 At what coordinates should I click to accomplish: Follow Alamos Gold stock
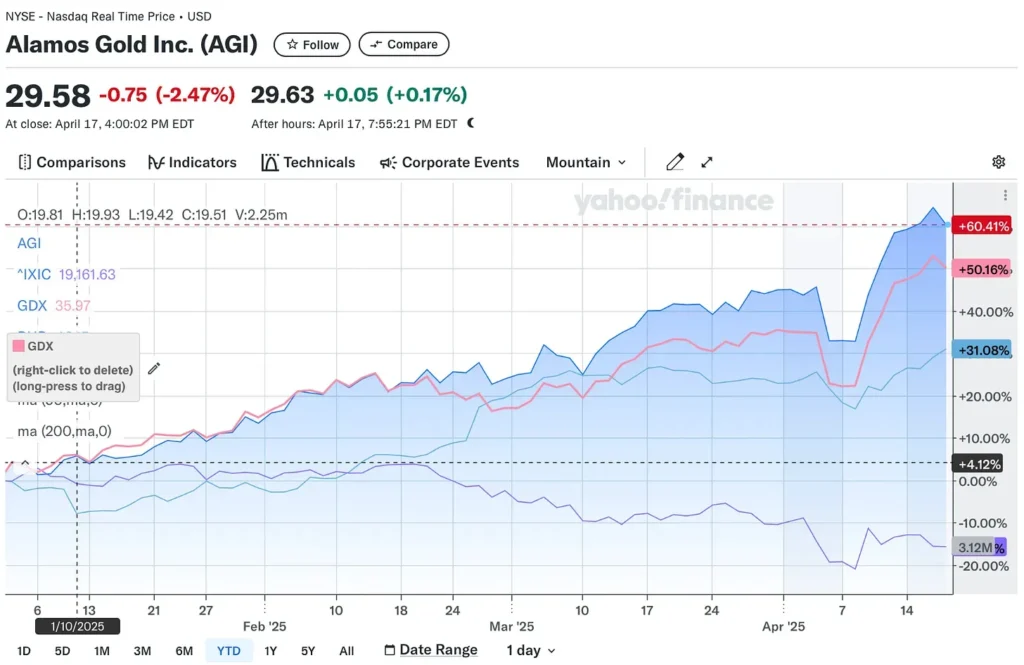(x=313, y=44)
